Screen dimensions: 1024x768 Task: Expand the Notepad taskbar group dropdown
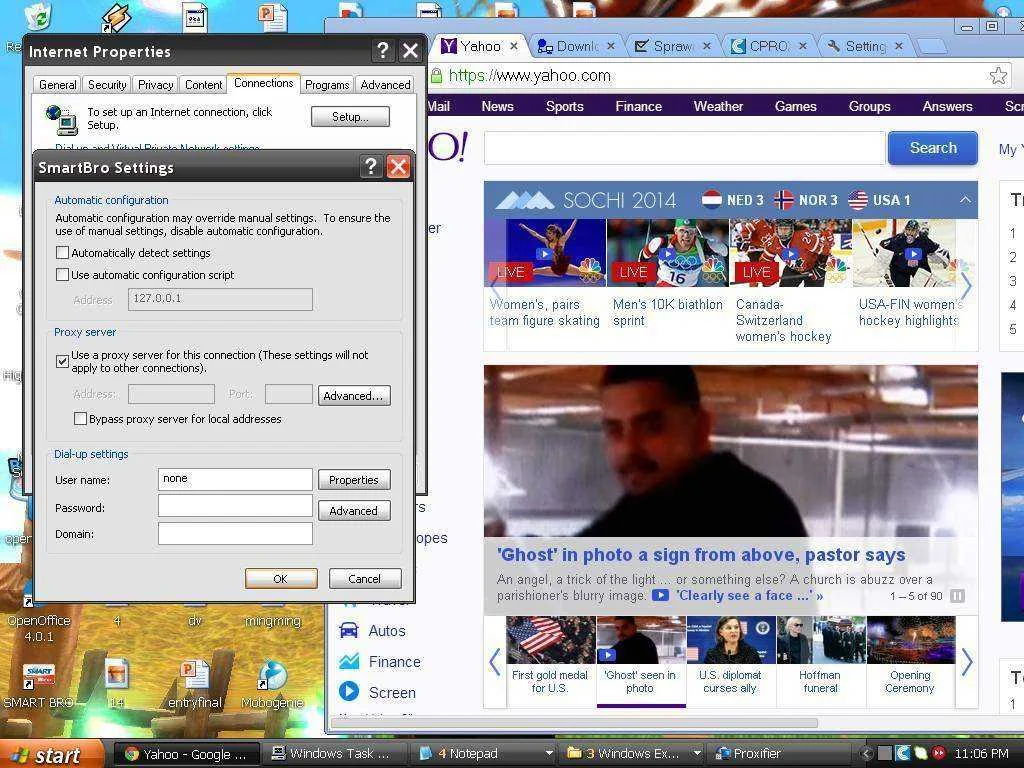549,754
